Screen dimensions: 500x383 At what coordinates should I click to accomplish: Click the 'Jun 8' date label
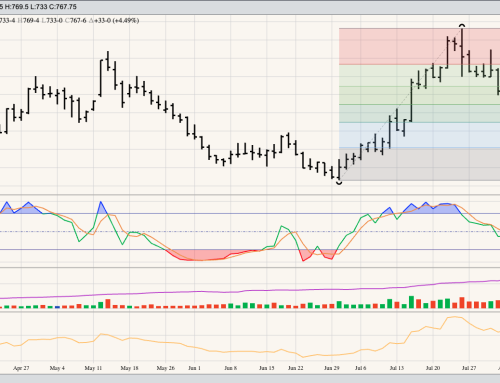pyautogui.click(x=230, y=368)
